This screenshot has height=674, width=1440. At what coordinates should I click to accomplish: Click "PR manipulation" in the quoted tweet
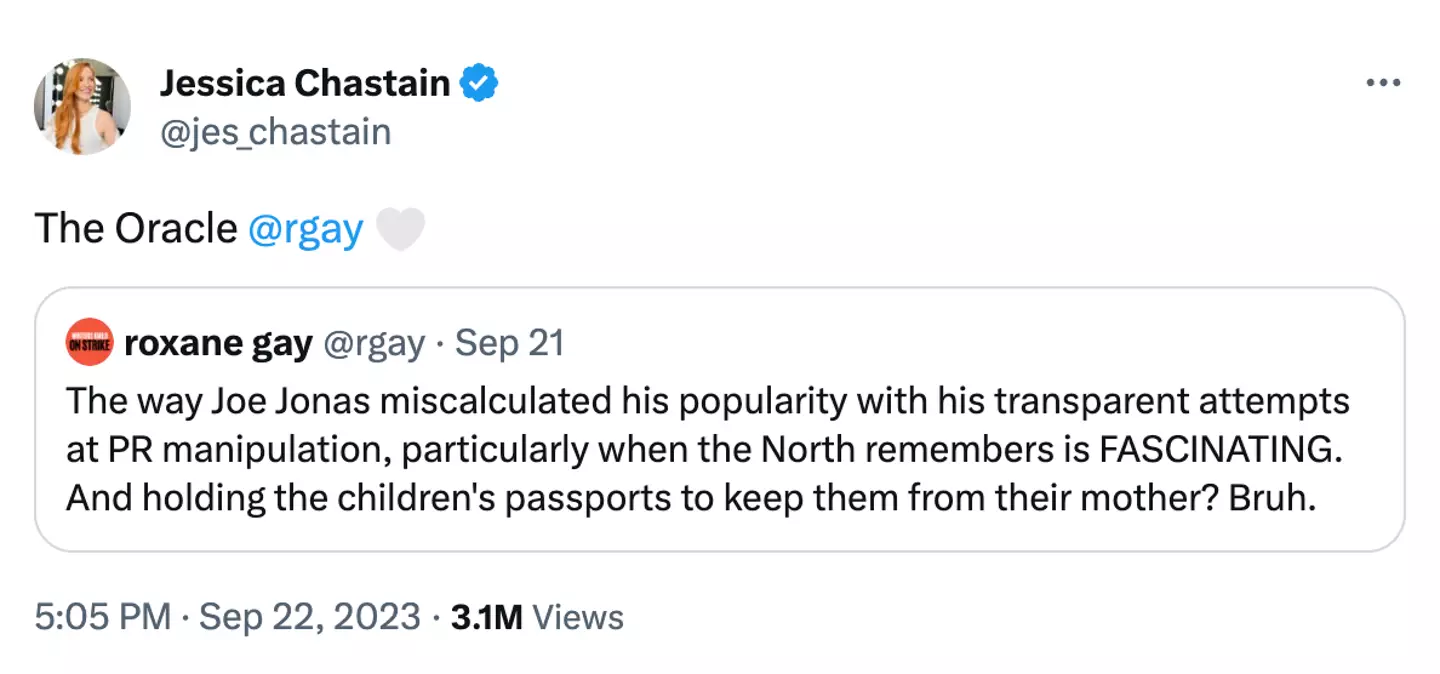248,450
